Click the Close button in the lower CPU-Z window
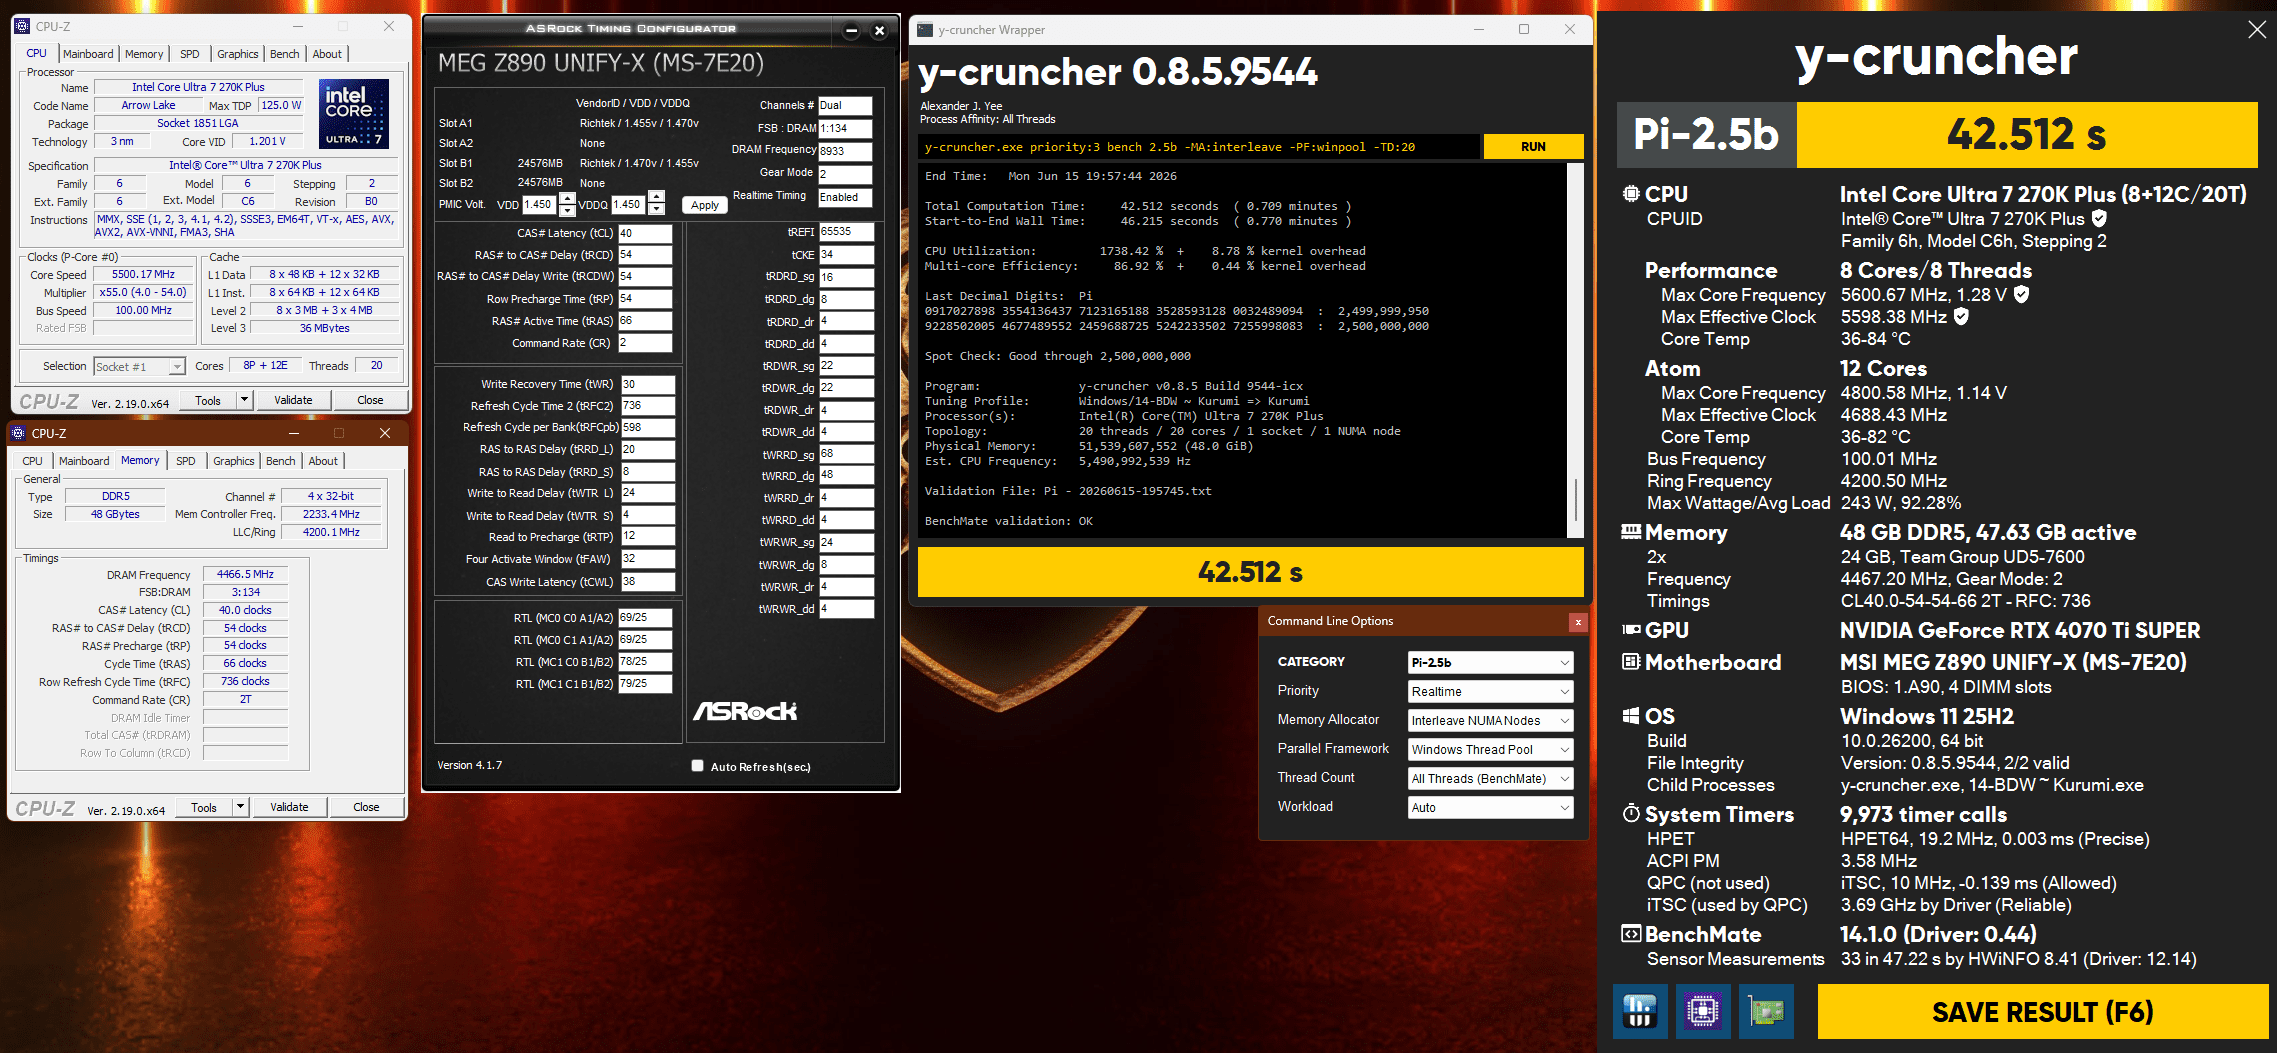 pyautogui.click(x=366, y=807)
